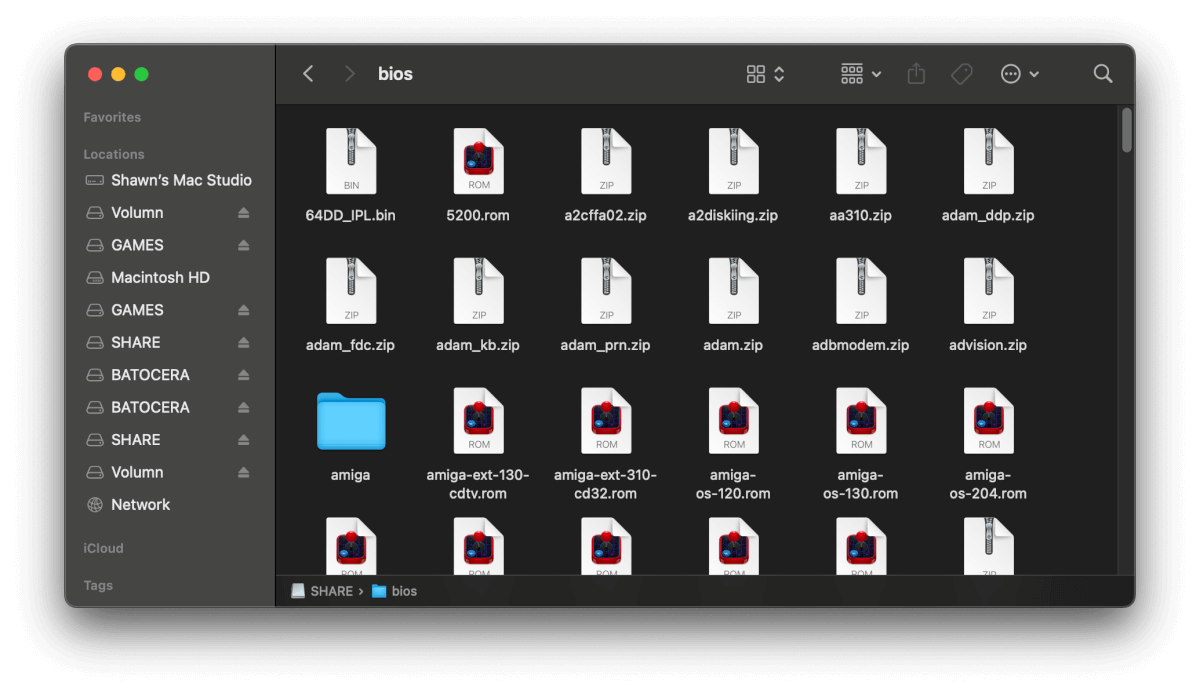1200x693 pixels.
Task: Select the adbmodem.zip archive
Action: pos(861,291)
